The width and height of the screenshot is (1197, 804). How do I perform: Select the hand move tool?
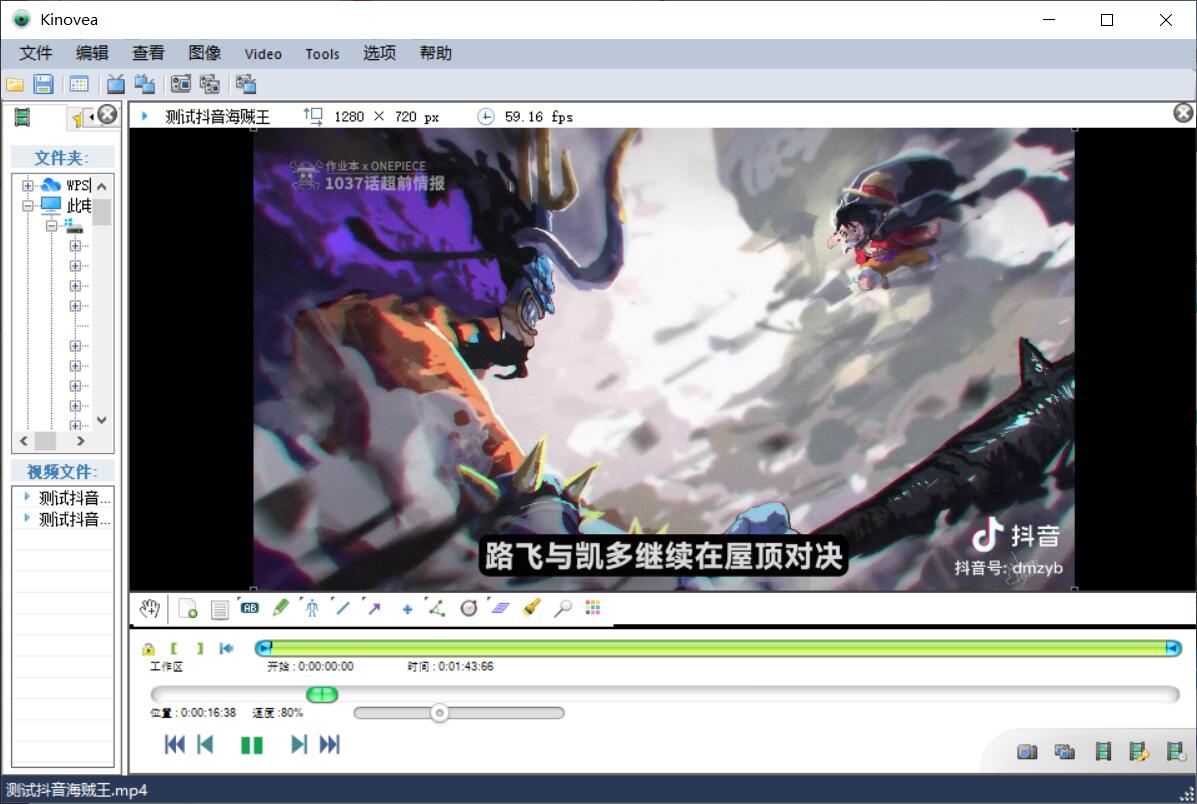(150, 609)
